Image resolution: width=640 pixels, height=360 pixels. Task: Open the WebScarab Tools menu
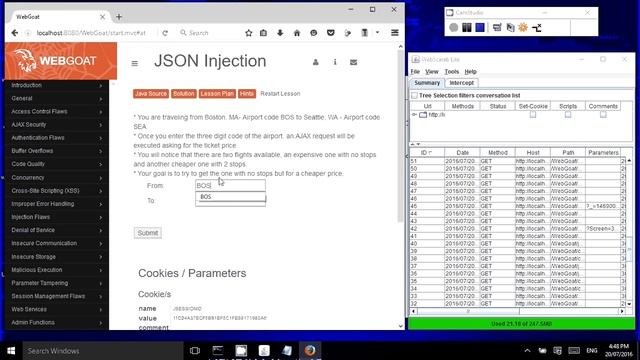(x=451, y=71)
